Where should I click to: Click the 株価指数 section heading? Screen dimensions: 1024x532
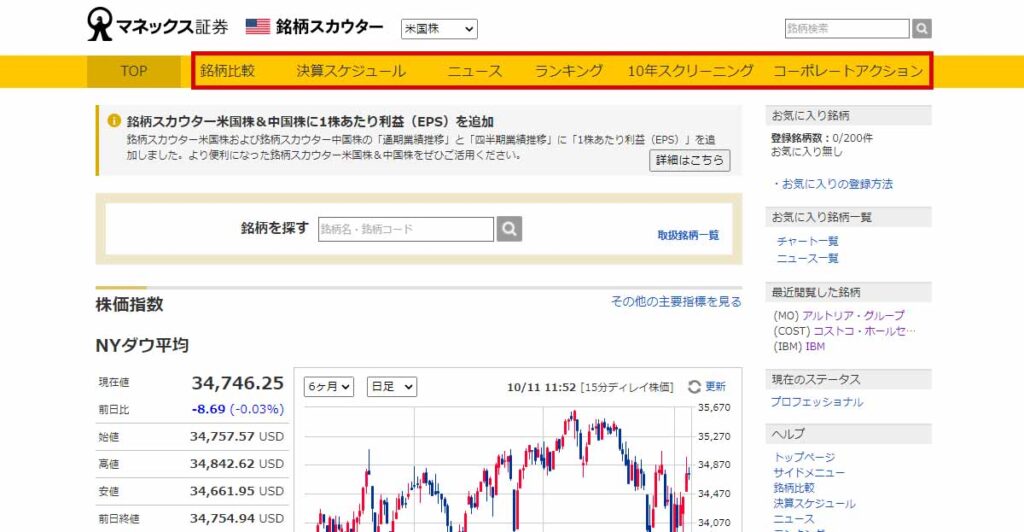pos(129,304)
